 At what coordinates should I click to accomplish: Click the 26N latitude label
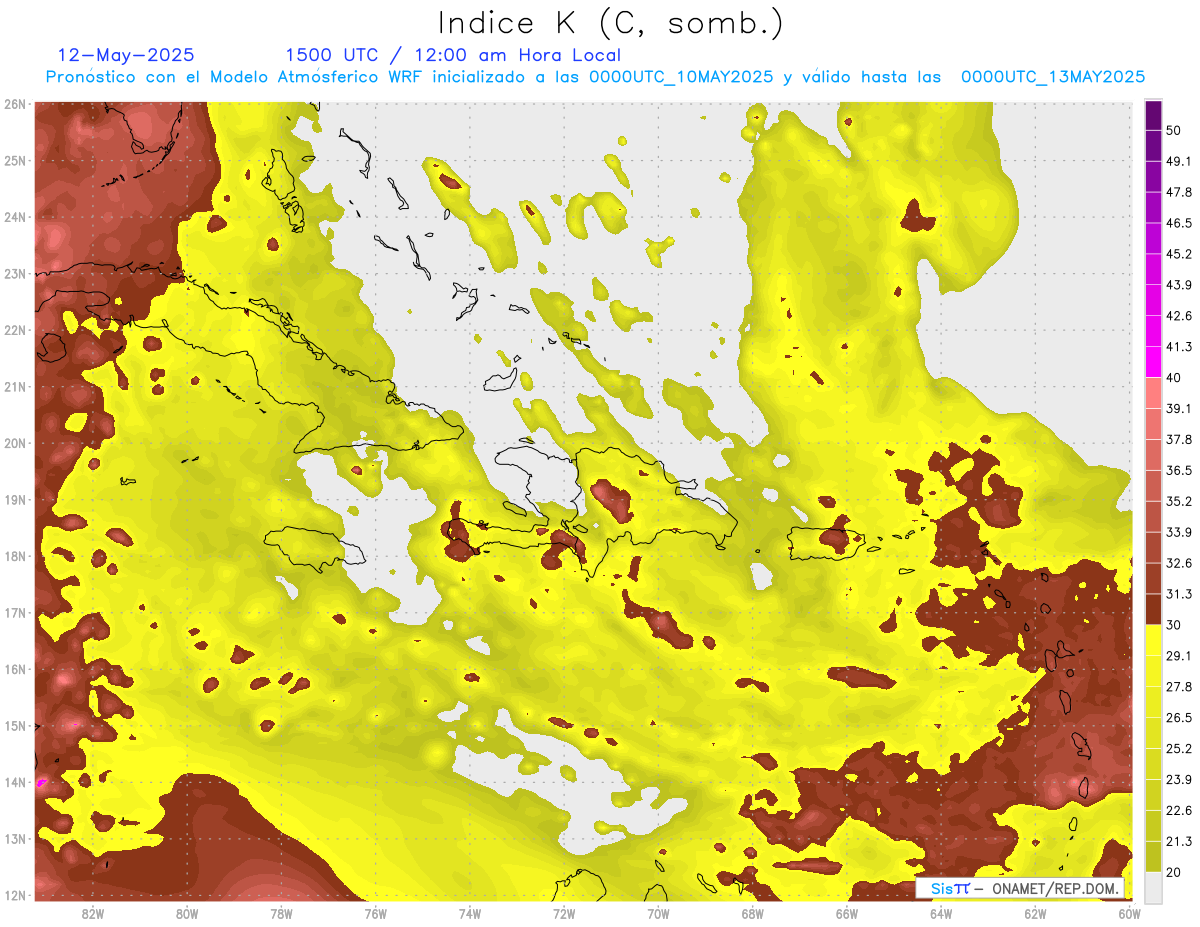coord(14,104)
